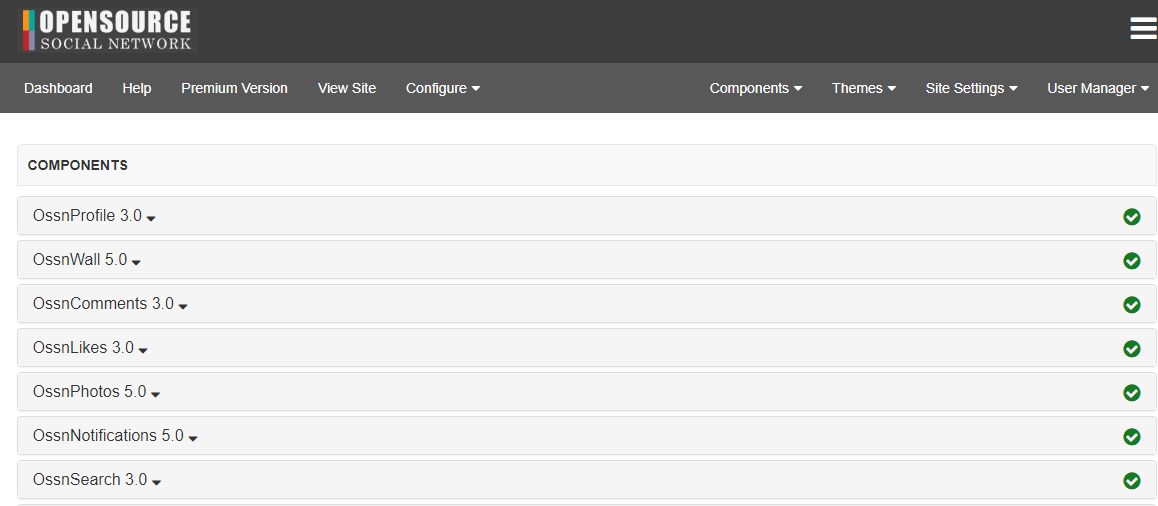Image resolution: width=1158 pixels, height=506 pixels.
Task: Click OssnLikes green status checkmark
Action: click(1131, 349)
